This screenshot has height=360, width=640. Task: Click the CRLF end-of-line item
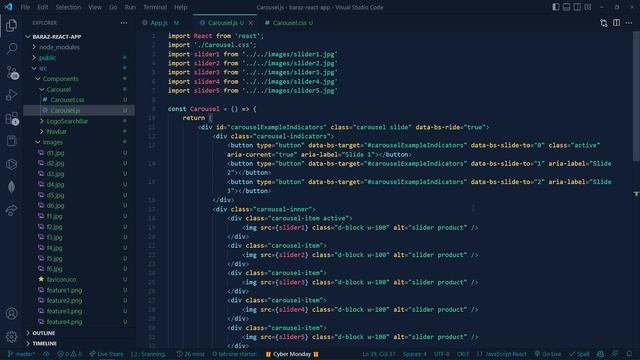point(463,354)
